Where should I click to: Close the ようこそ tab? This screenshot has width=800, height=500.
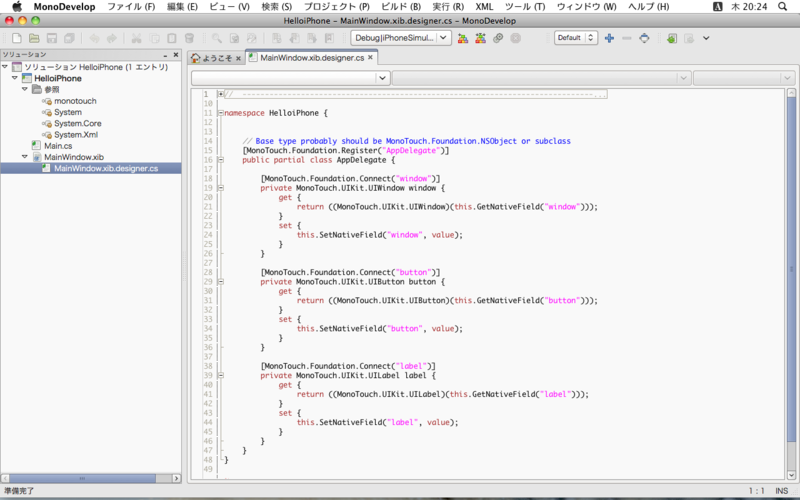point(238,59)
